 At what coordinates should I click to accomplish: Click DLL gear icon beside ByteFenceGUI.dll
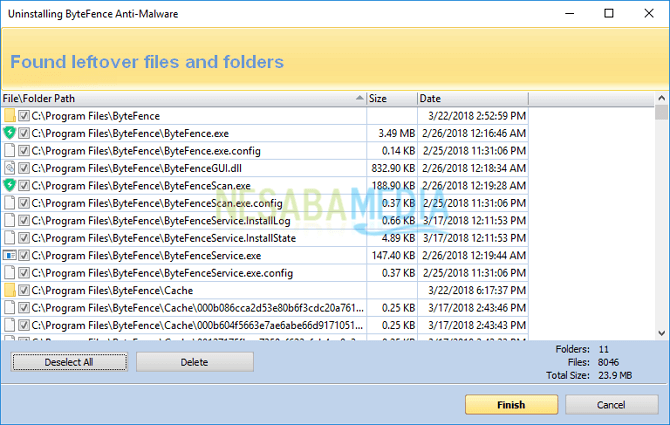pyautogui.click(x=9, y=168)
